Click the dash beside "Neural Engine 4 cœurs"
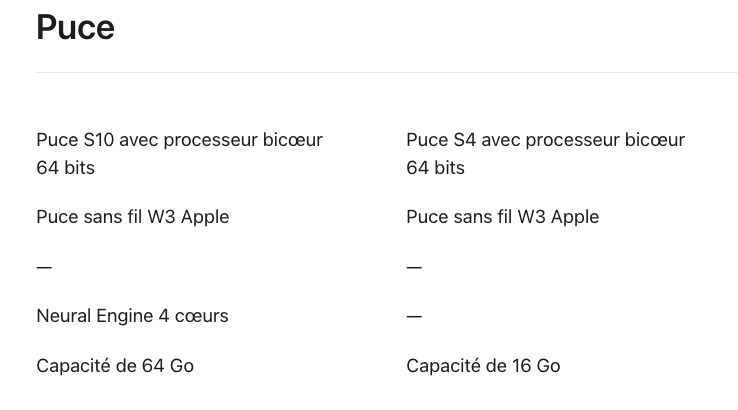Viewport: 738px width, 410px height. 414,316
